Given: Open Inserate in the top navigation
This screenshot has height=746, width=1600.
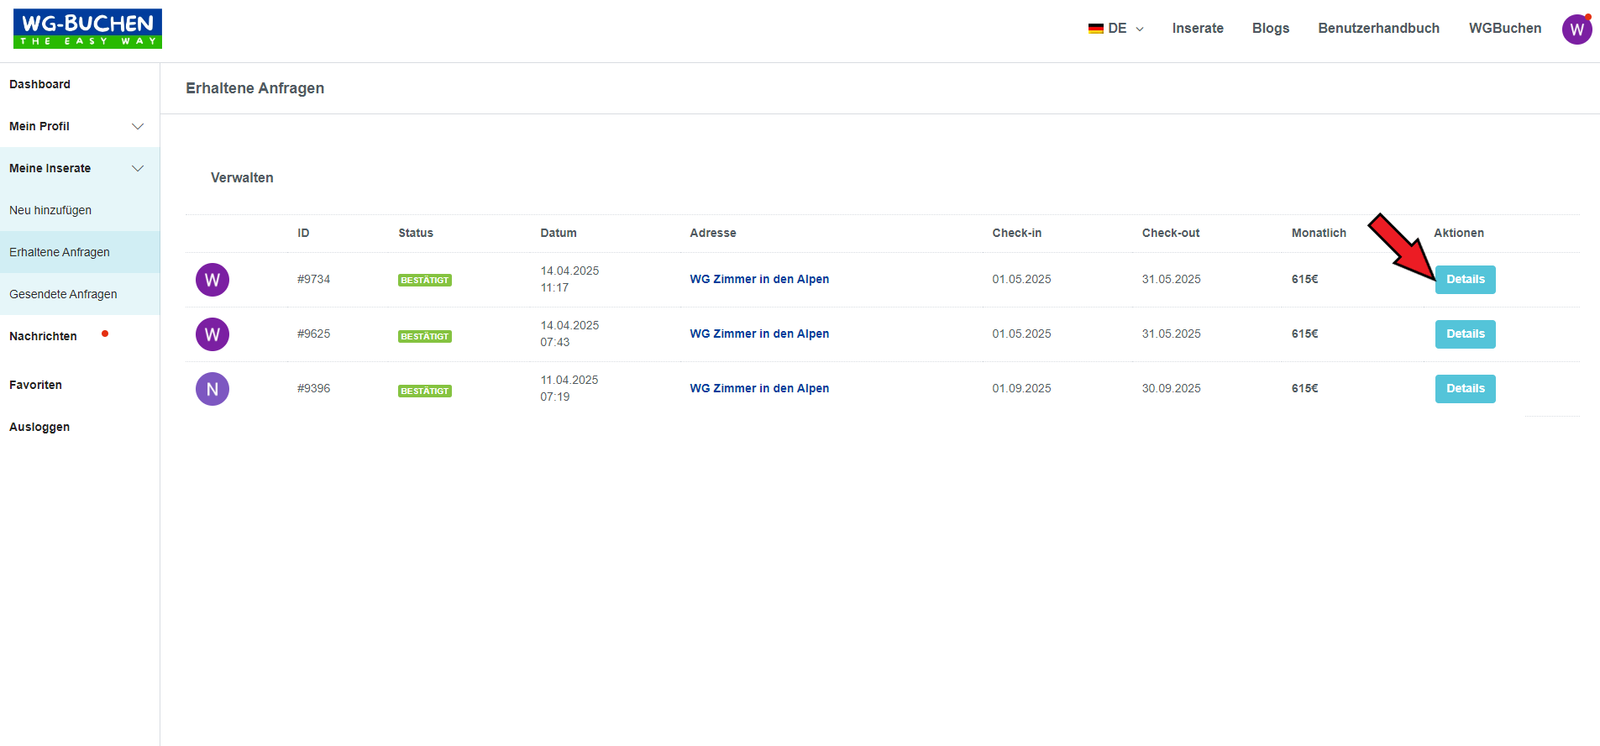Looking at the screenshot, I should tap(1198, 28).
